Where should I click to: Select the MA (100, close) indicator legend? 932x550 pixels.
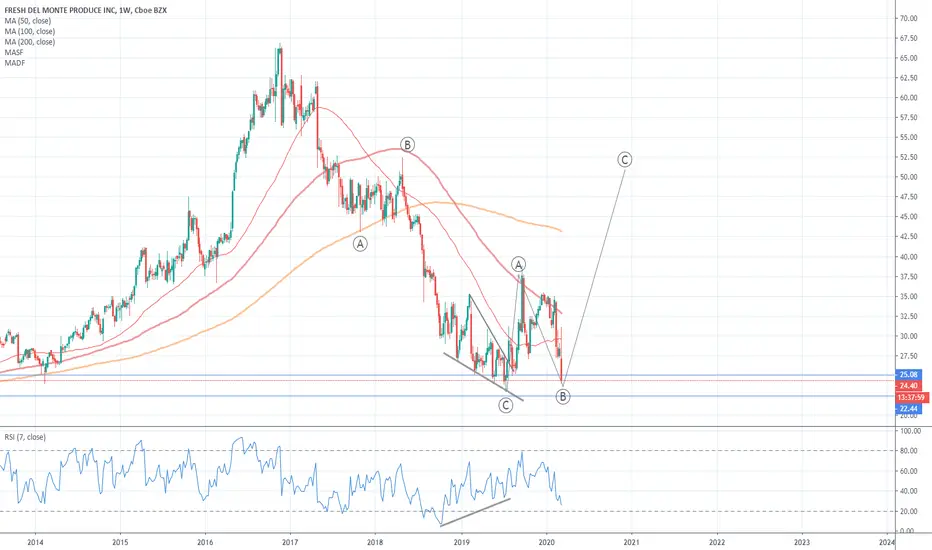point(30,32)
